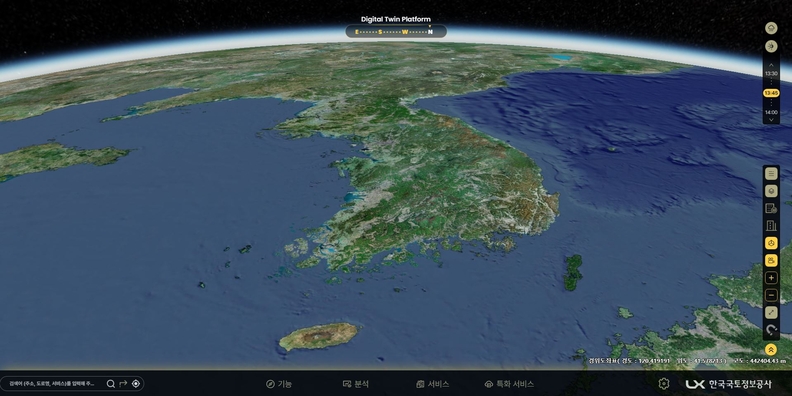
Task: Click the sun lighting icon
Action: pyautogui.click(x=771, y=46)
